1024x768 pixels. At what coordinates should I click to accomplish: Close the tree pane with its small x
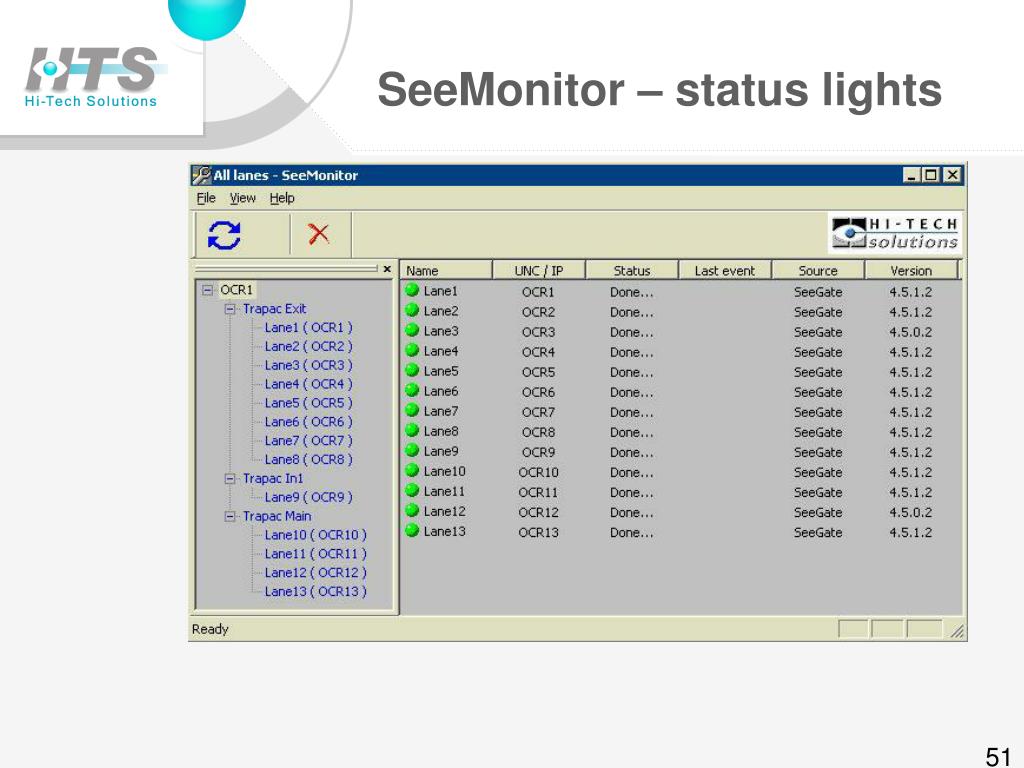coord(387,268)
